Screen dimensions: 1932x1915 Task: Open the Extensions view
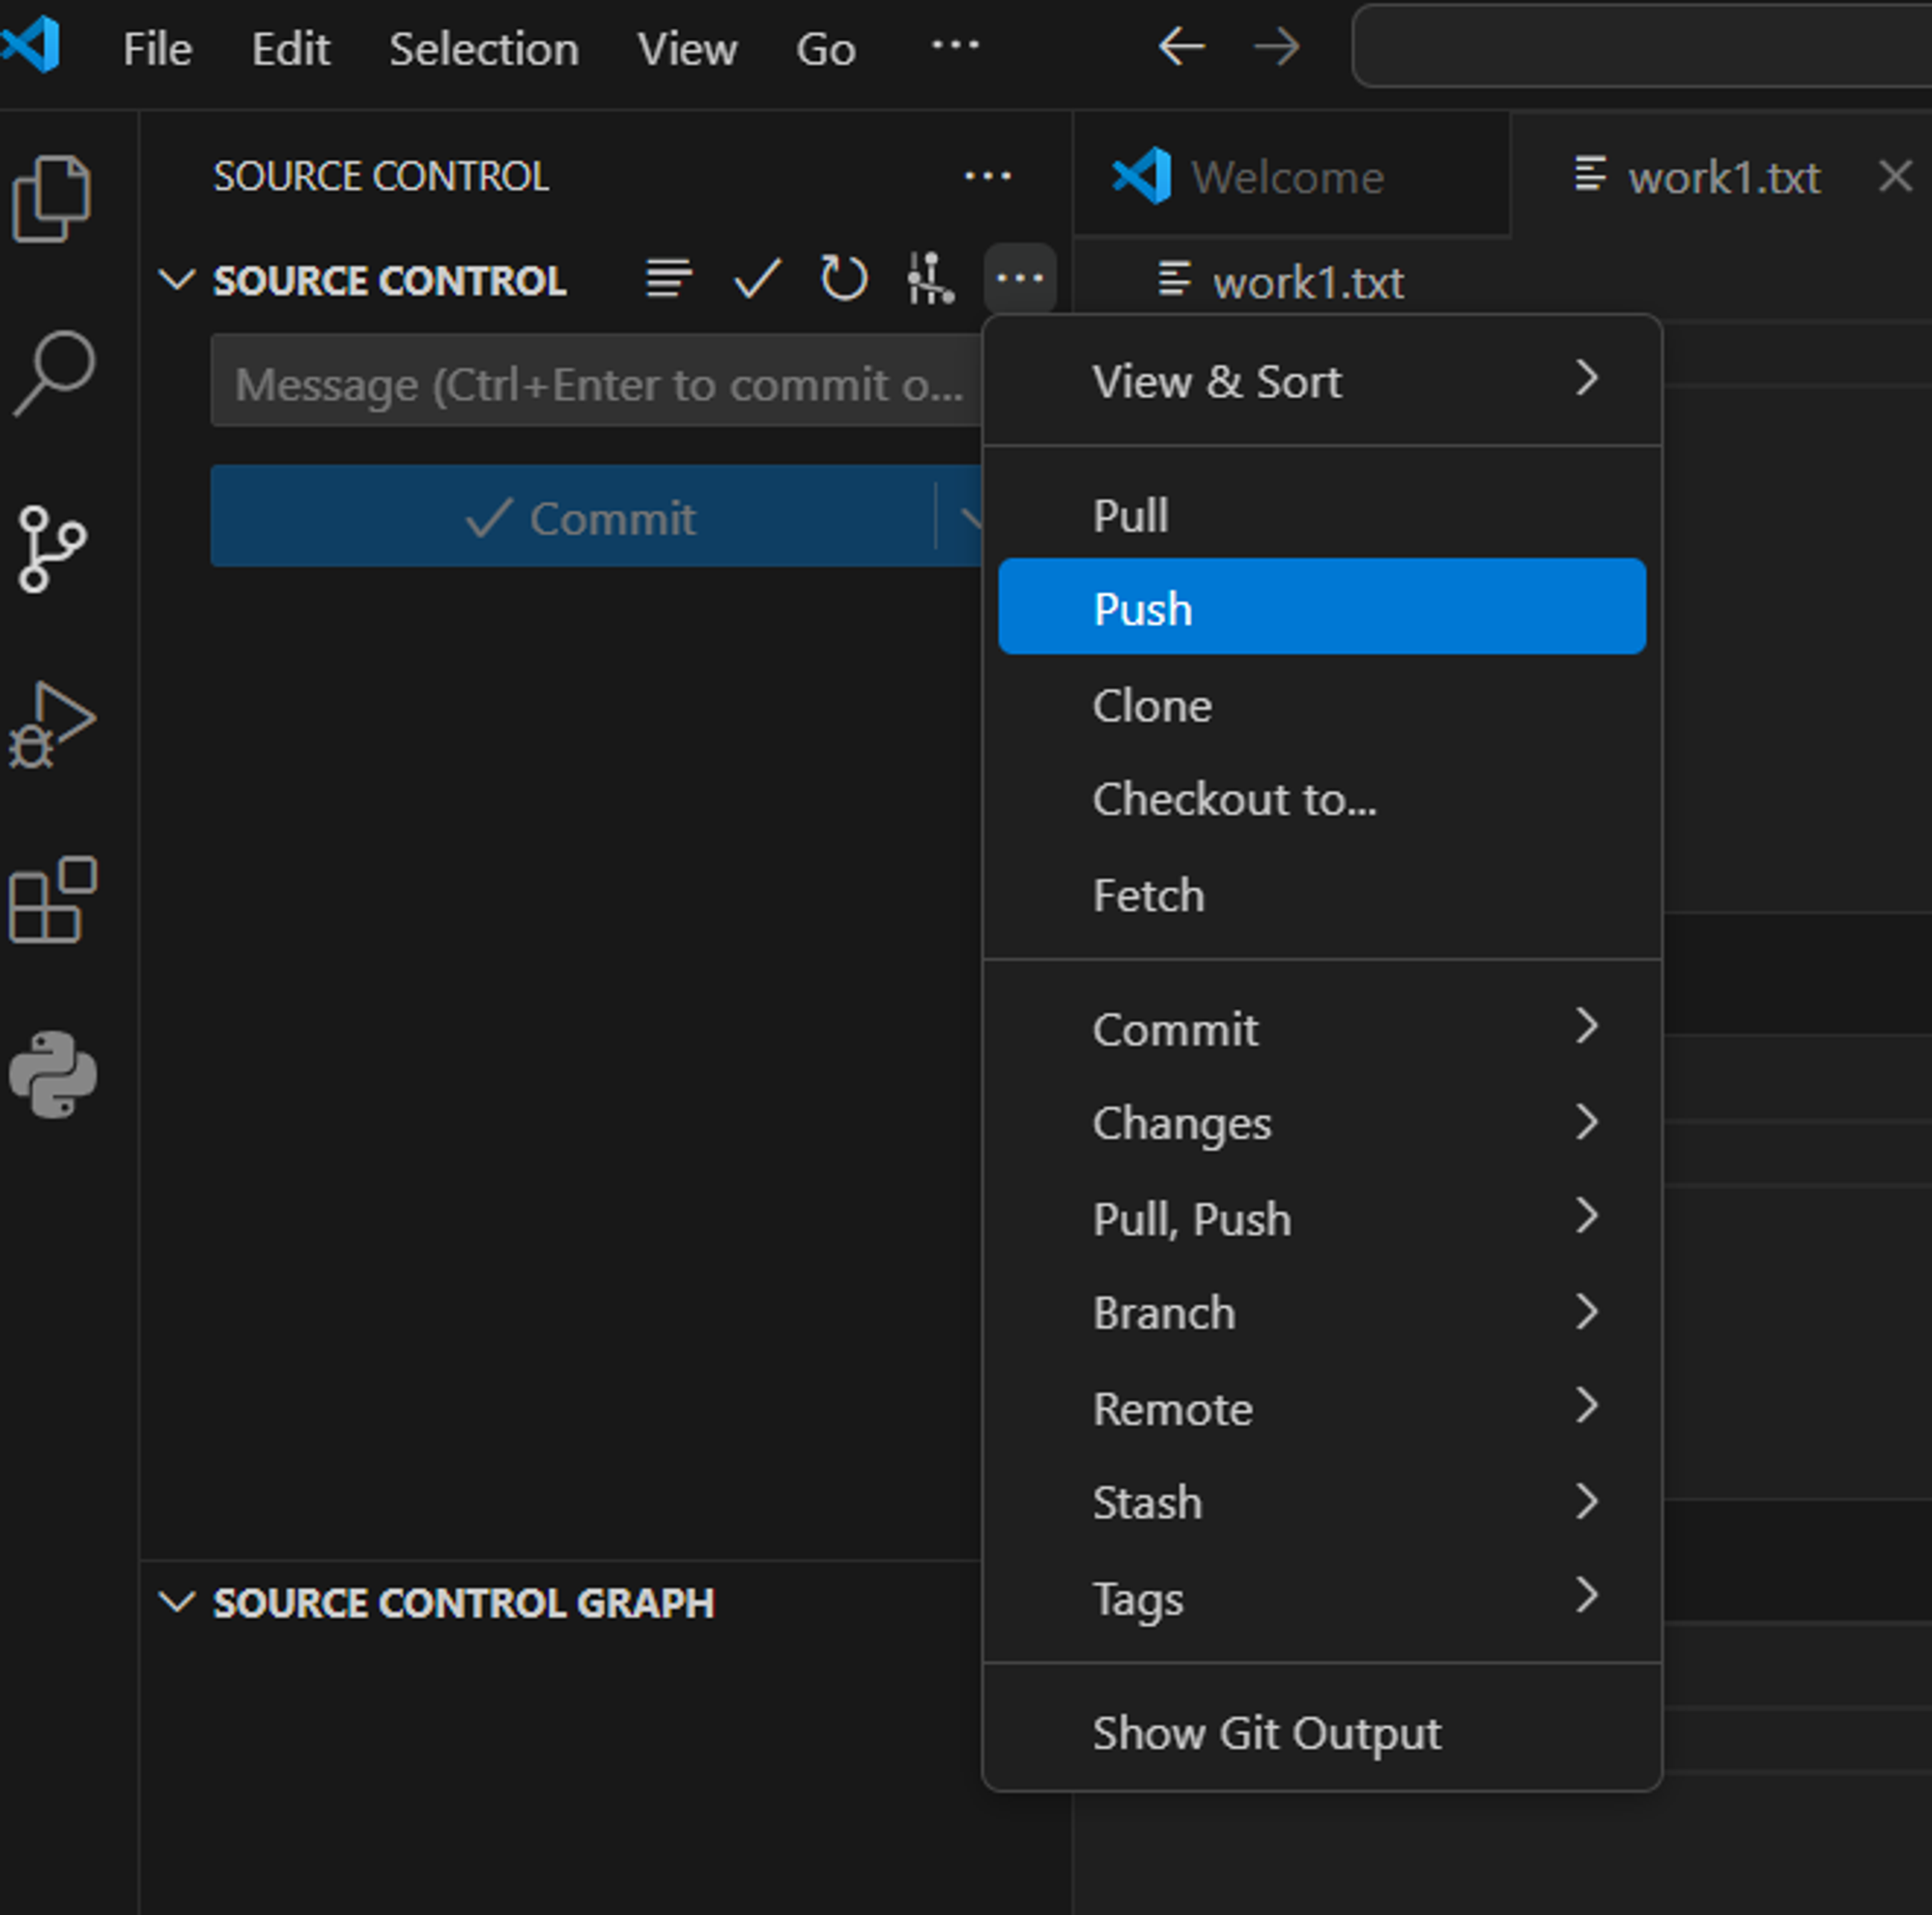pyautogui.click(x=52, y=899)
